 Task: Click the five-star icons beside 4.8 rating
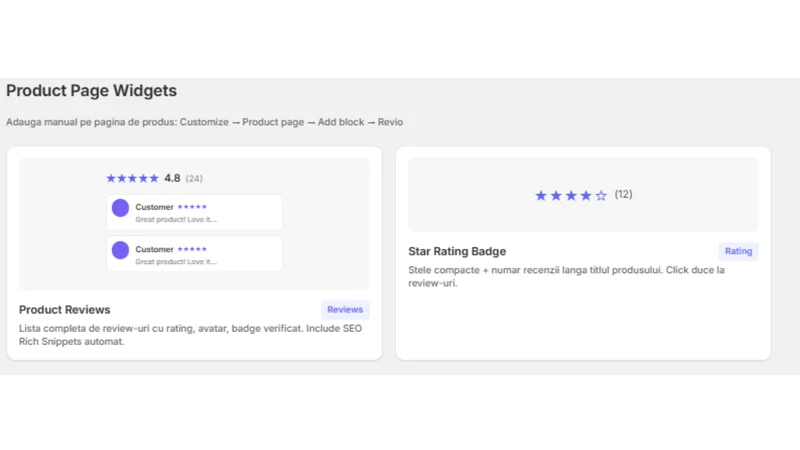[133, 178]
